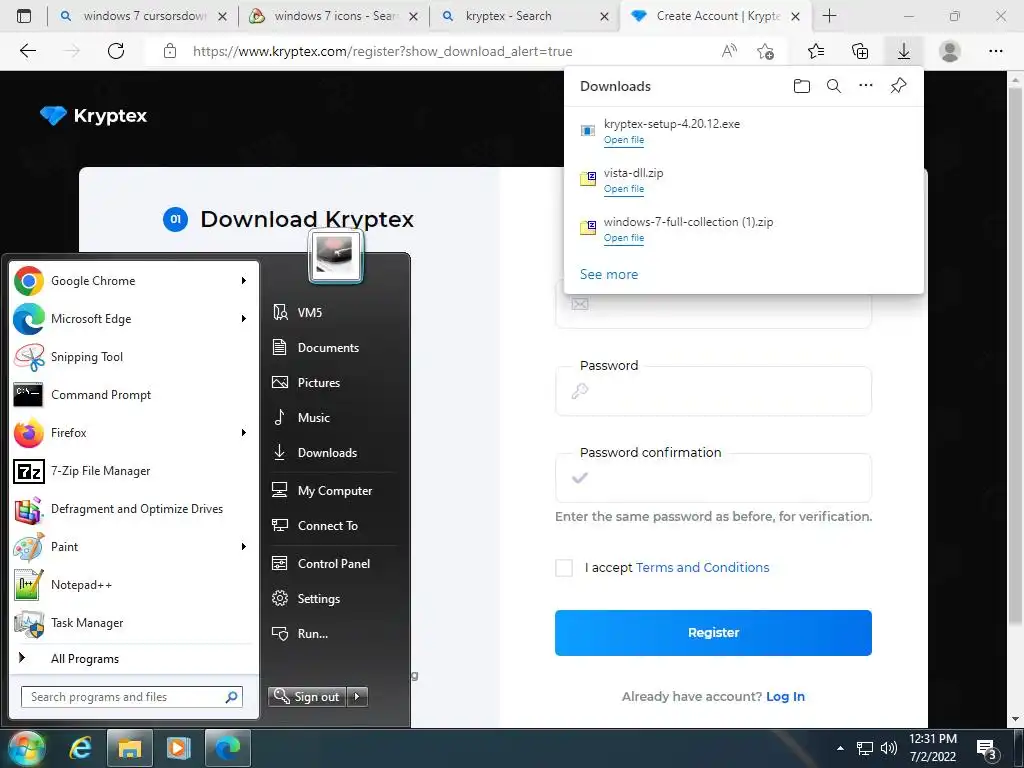Screen dimensions: 1024x768
Task: Launch Command Prompt
Action: click(x=134, y=394)
